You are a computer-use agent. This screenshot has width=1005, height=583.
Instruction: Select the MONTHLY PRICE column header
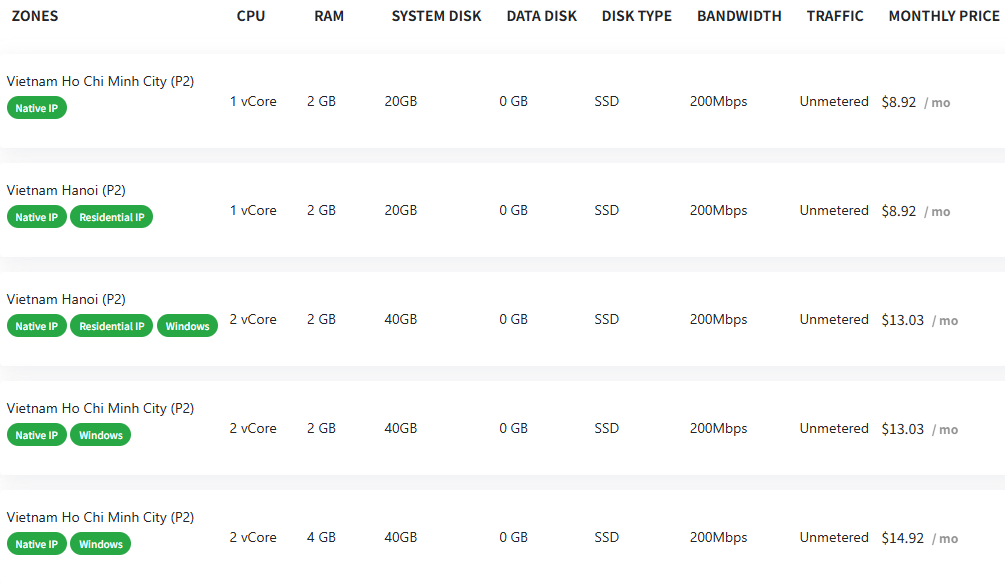click(943, 16)
